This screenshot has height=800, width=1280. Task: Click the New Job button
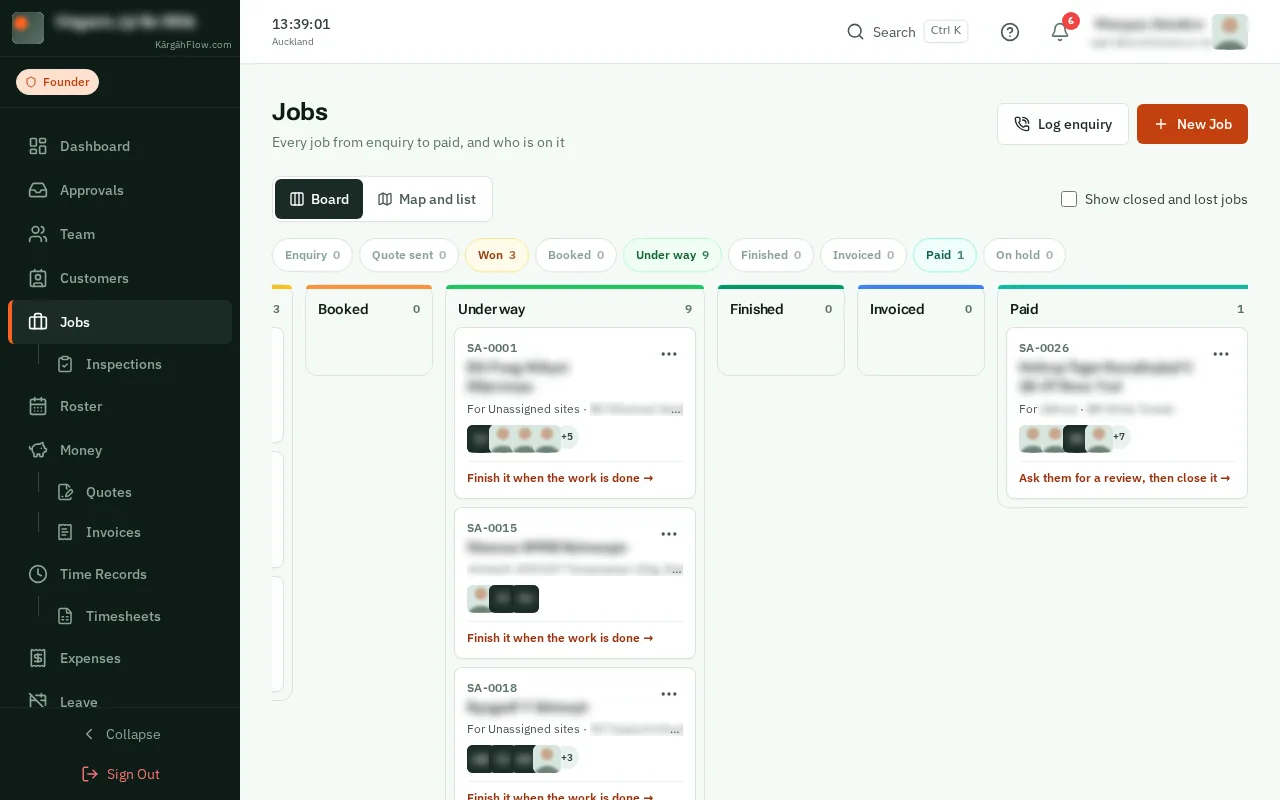[x=1192, y=124]
